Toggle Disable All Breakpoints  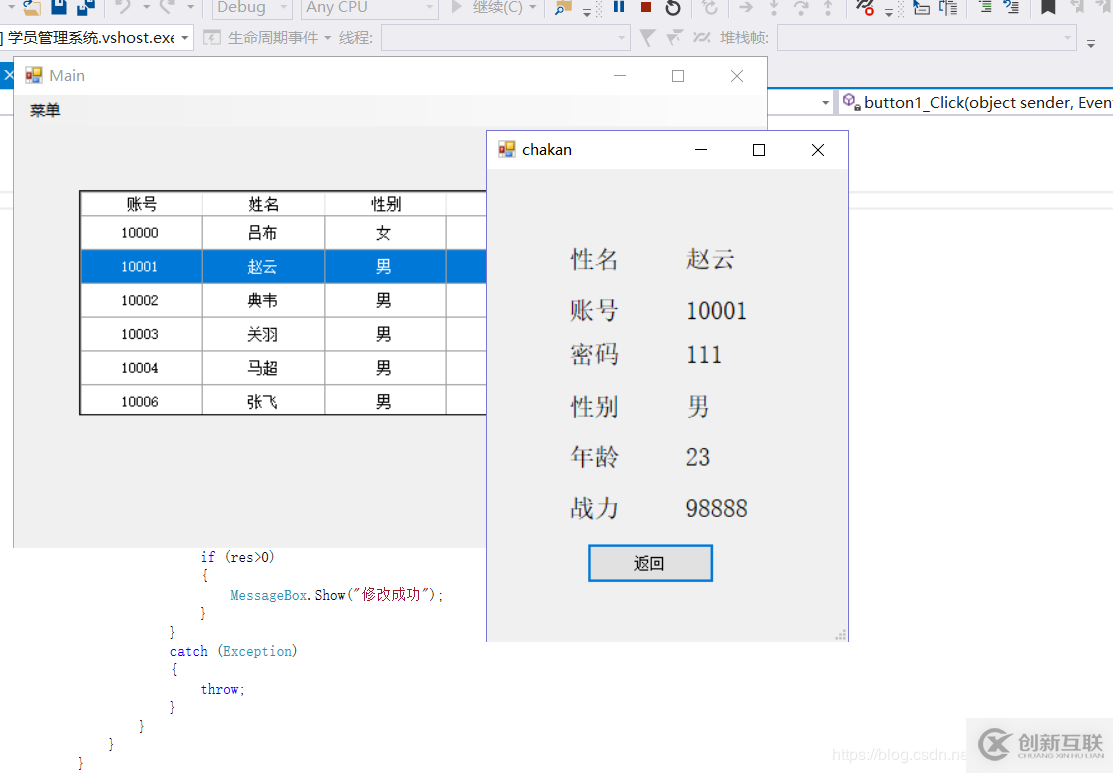pyautogui.click(x=862, y=8)
